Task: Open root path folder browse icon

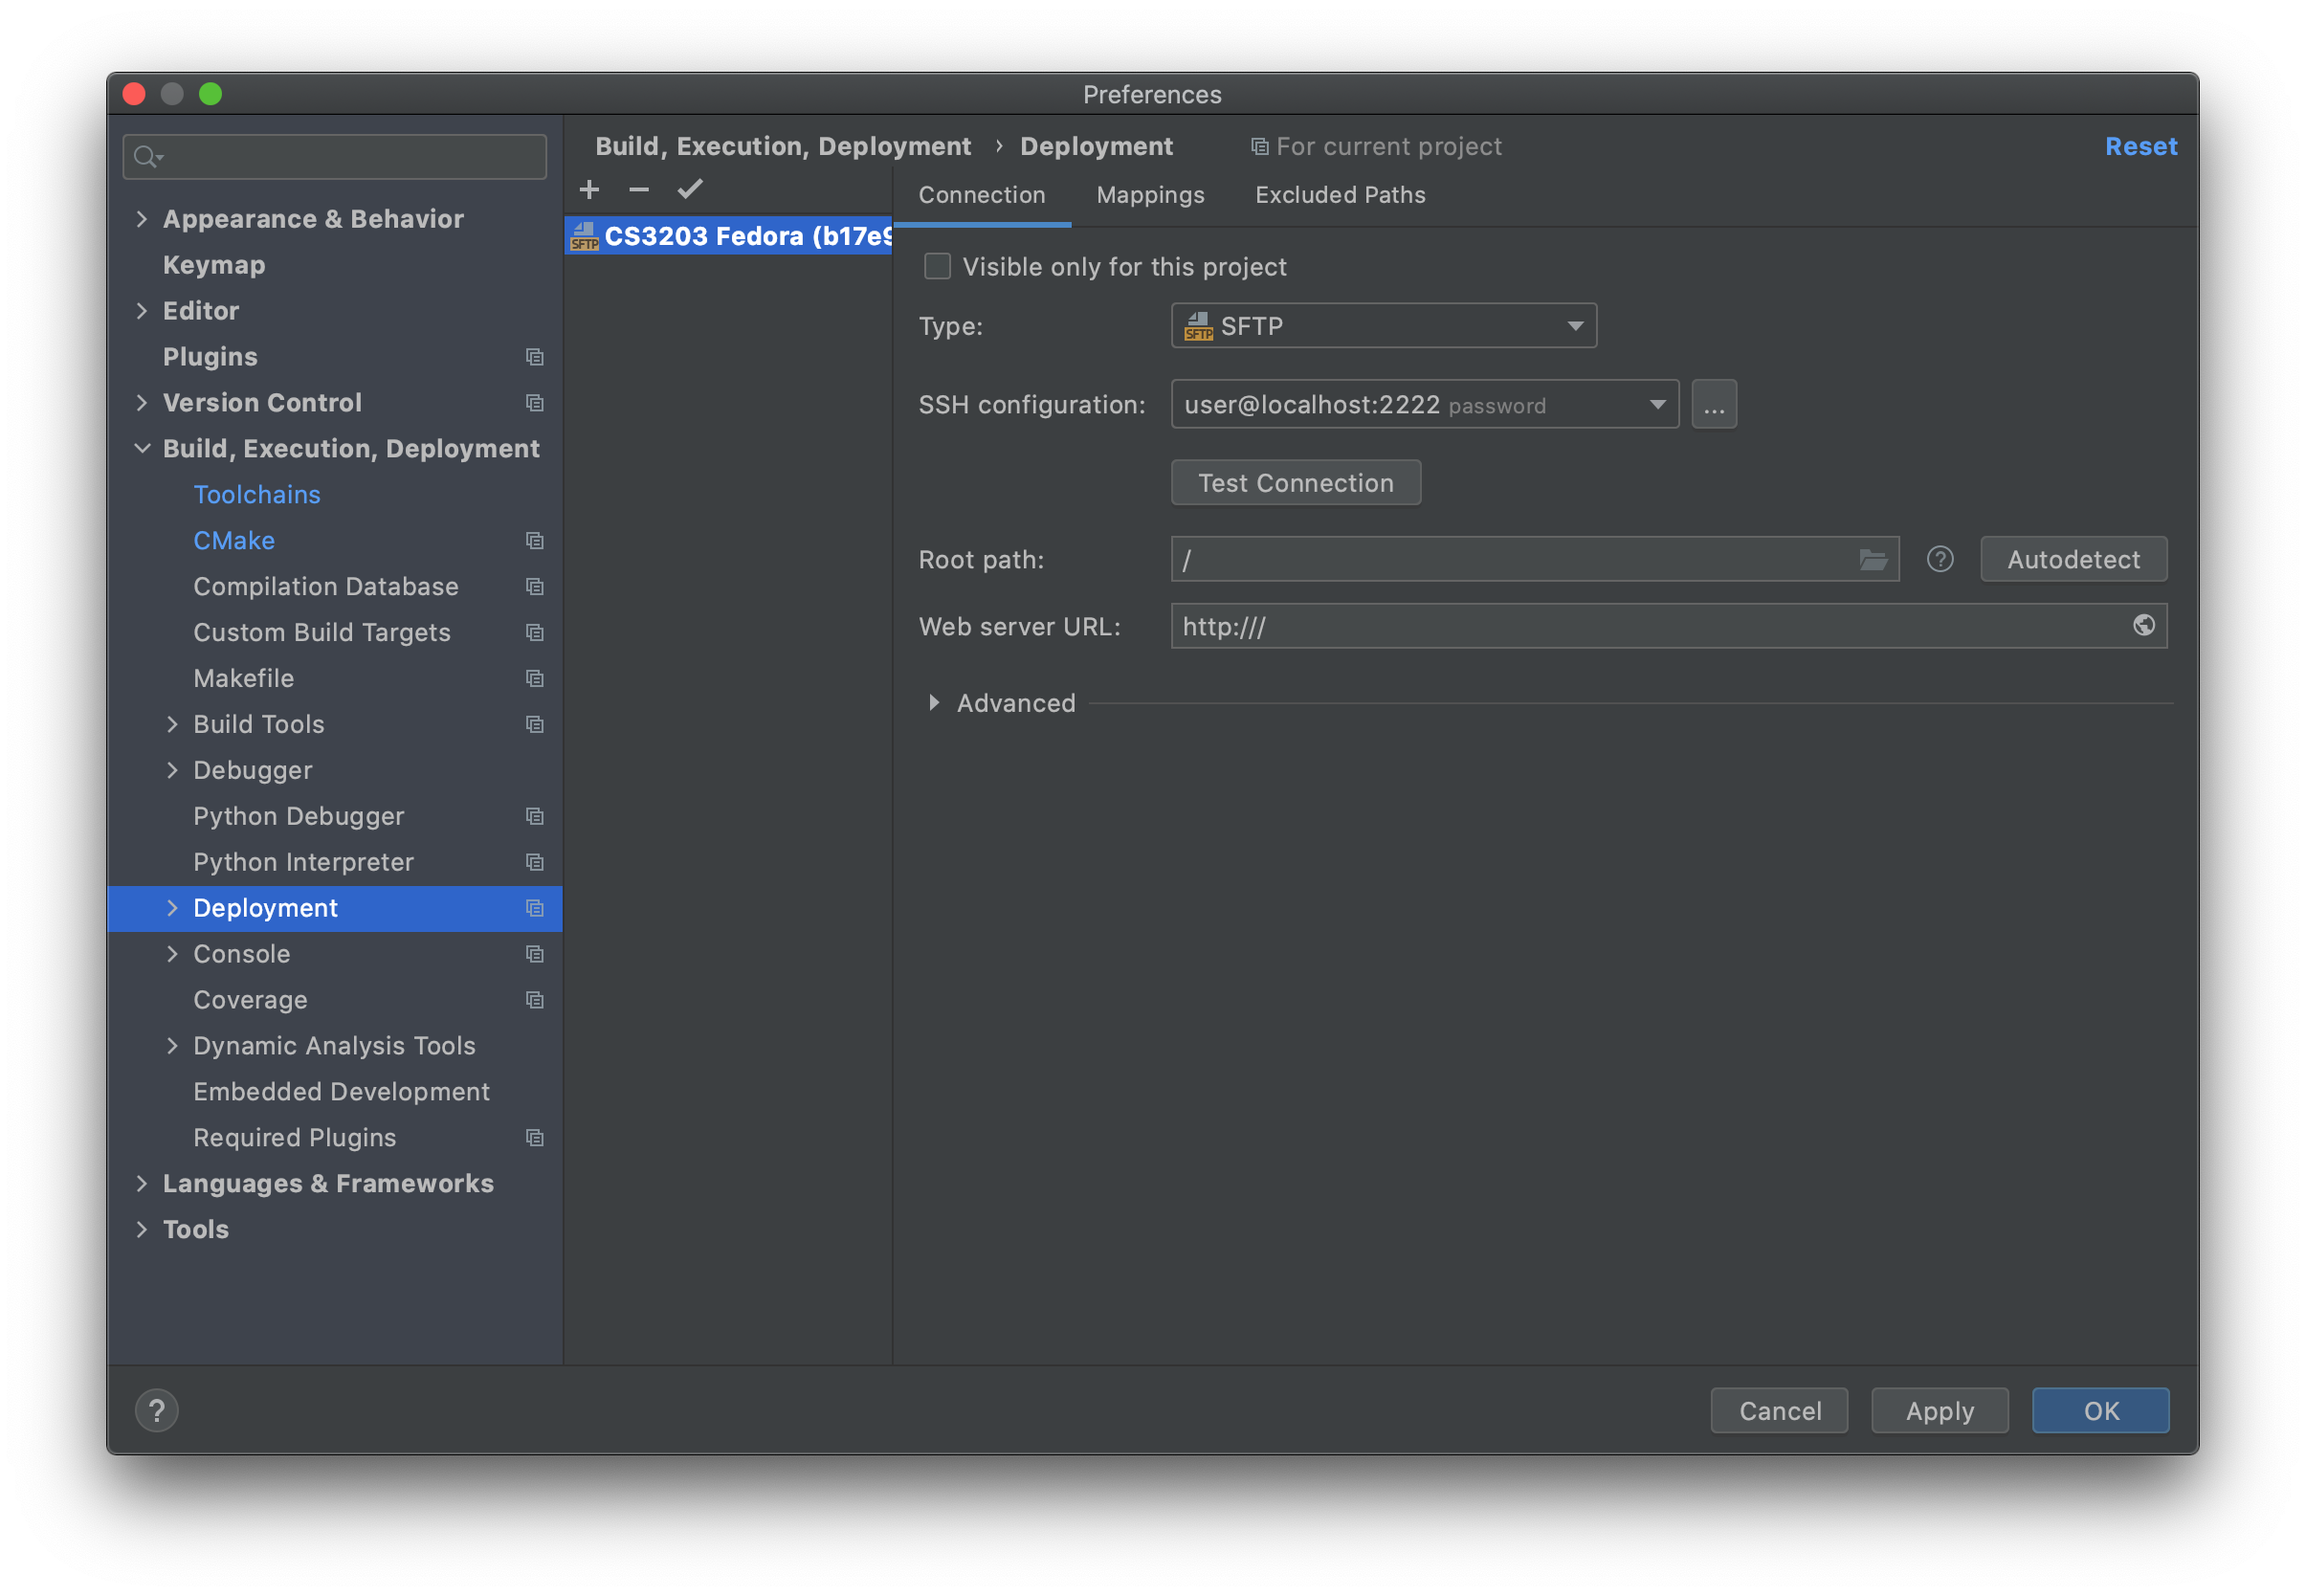Action: click(1873, 559)
